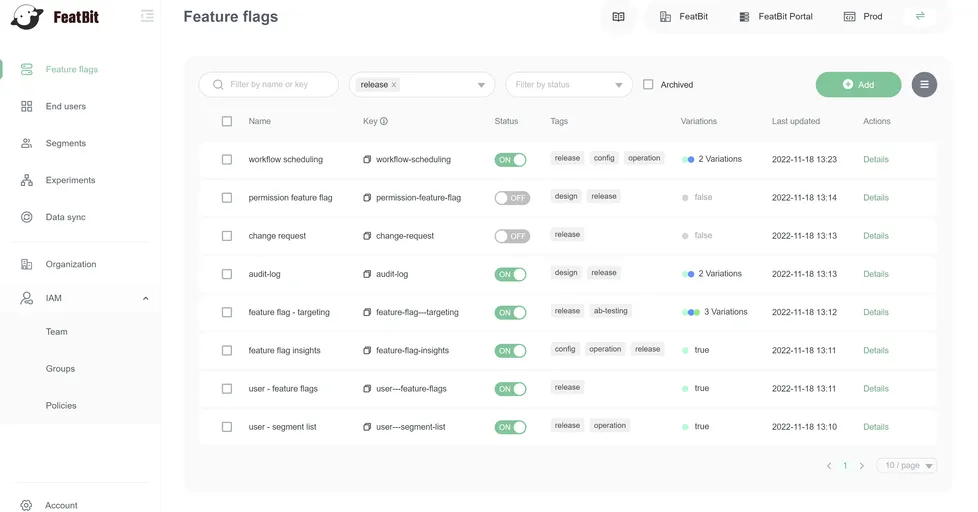978x512 pixels.
Task: Click the search magnifier icon
Action: click(218, 85)
